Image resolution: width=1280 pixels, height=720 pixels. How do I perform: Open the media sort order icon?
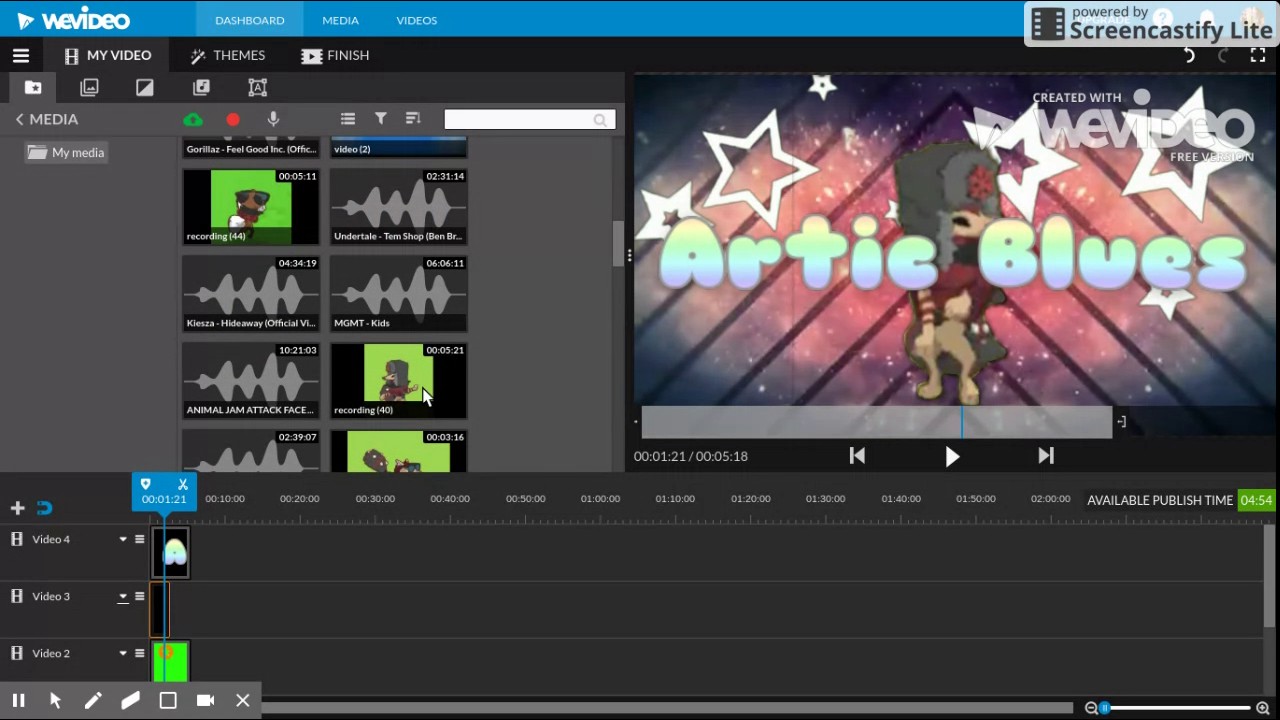[x=413, y=119]
